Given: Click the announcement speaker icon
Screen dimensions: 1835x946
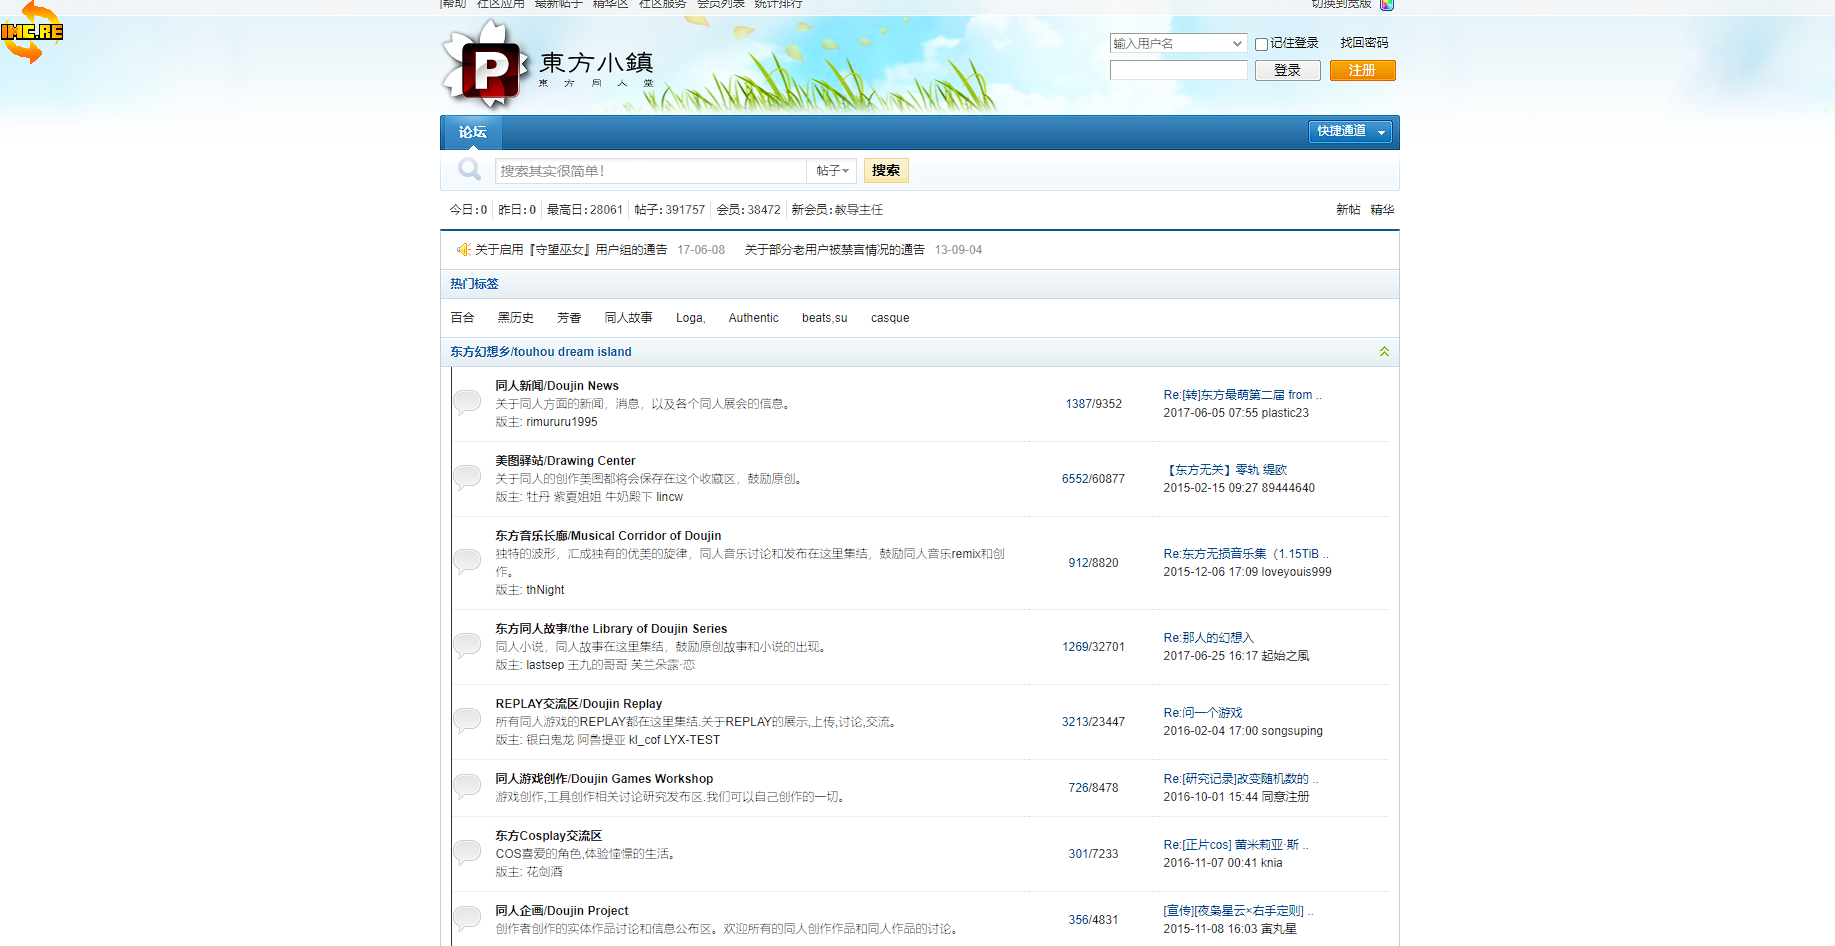Looking at the screenshot, I should coord(463,250).
